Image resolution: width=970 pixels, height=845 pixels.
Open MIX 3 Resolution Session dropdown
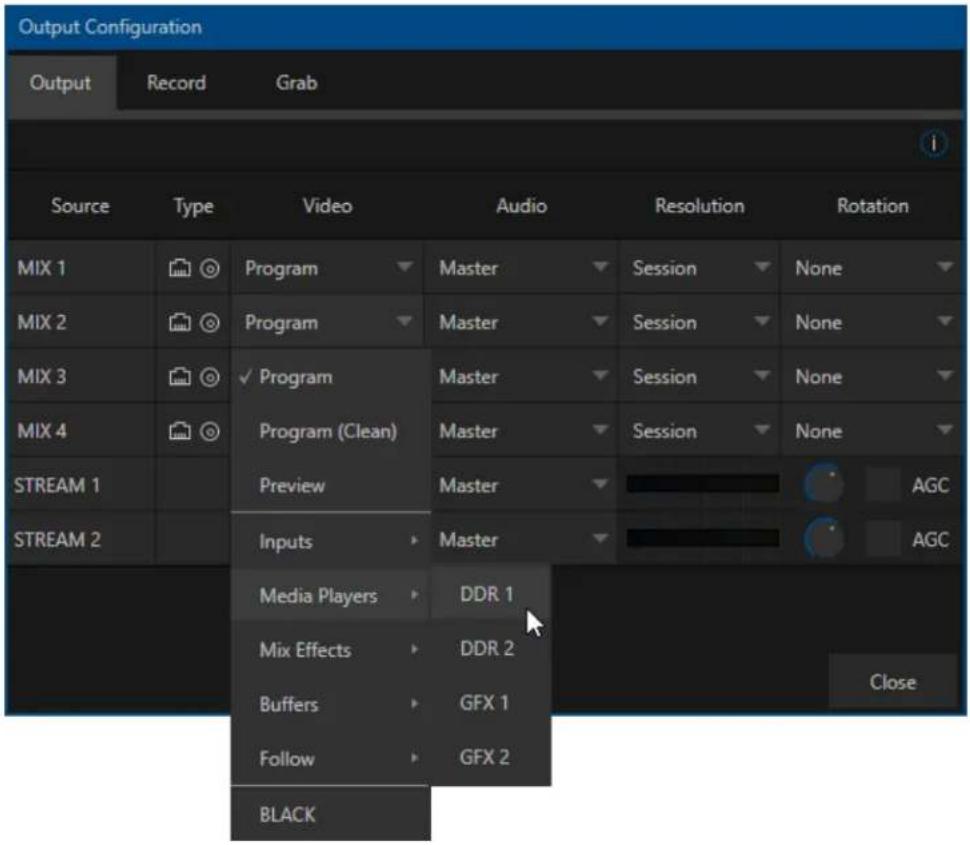(x=699, y=377)
